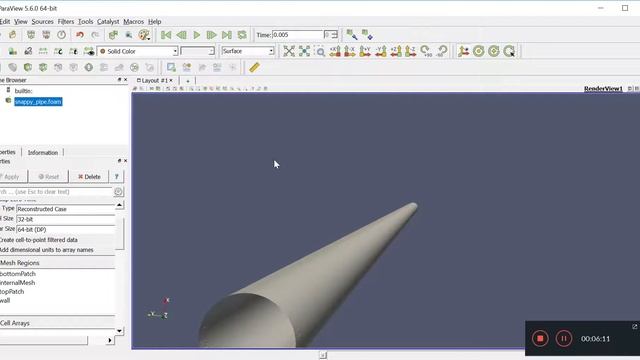
Task: Play the animation
Action: [x=197, y=35]
